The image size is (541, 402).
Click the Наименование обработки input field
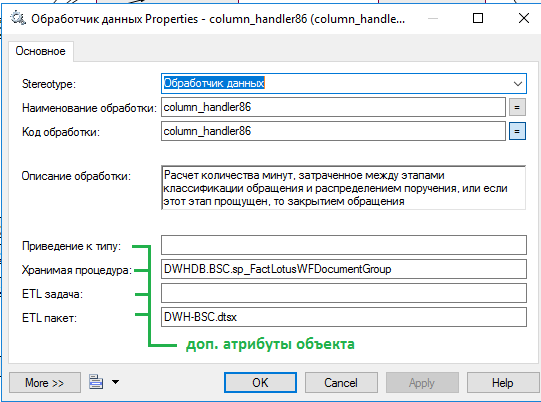click(x=333, y=107)
